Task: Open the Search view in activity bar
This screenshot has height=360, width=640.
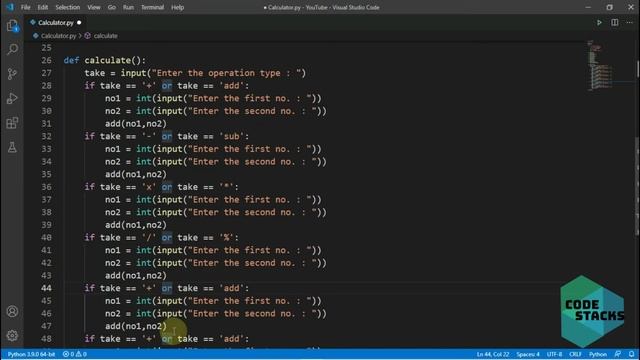Action: click(x=12, y=49)
